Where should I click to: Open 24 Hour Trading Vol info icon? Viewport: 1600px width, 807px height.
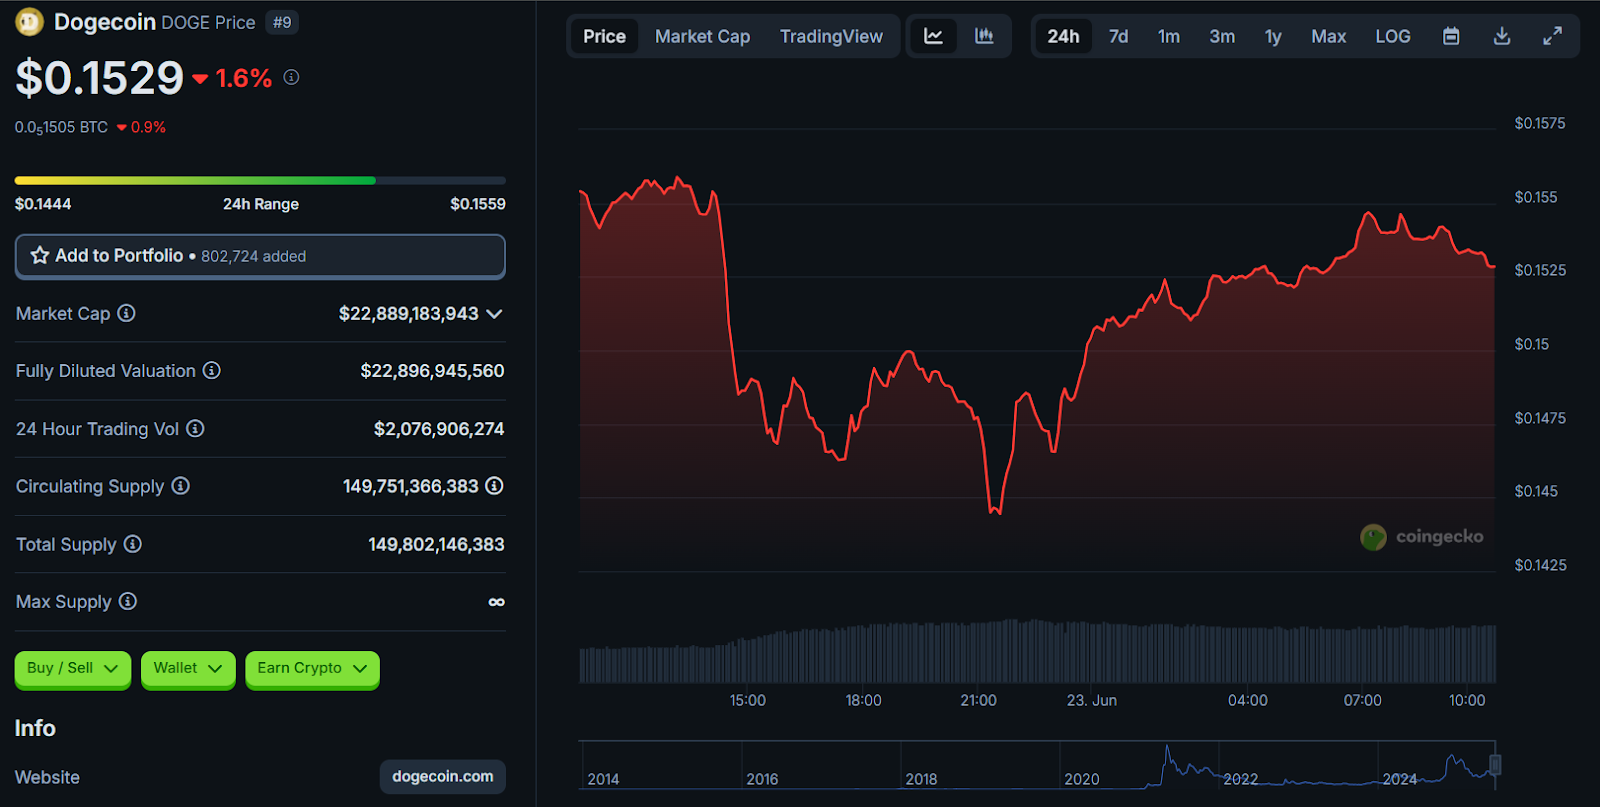coord(195,428)
